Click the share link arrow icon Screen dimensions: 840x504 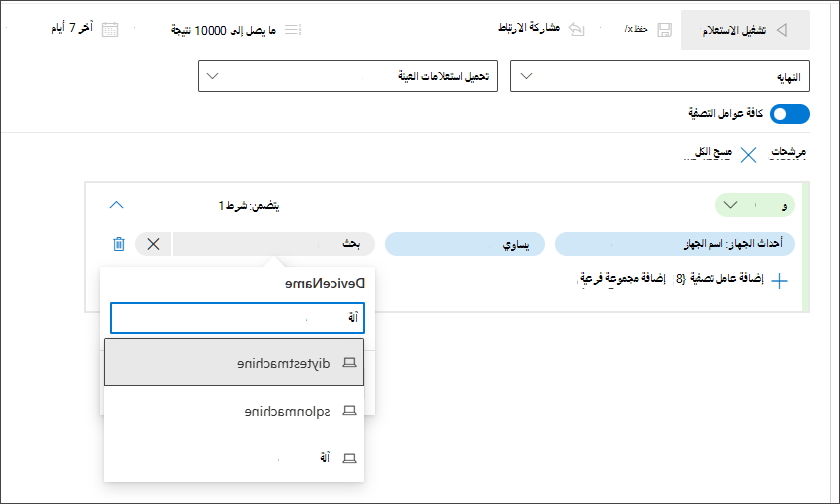click(x=576, y=29)
